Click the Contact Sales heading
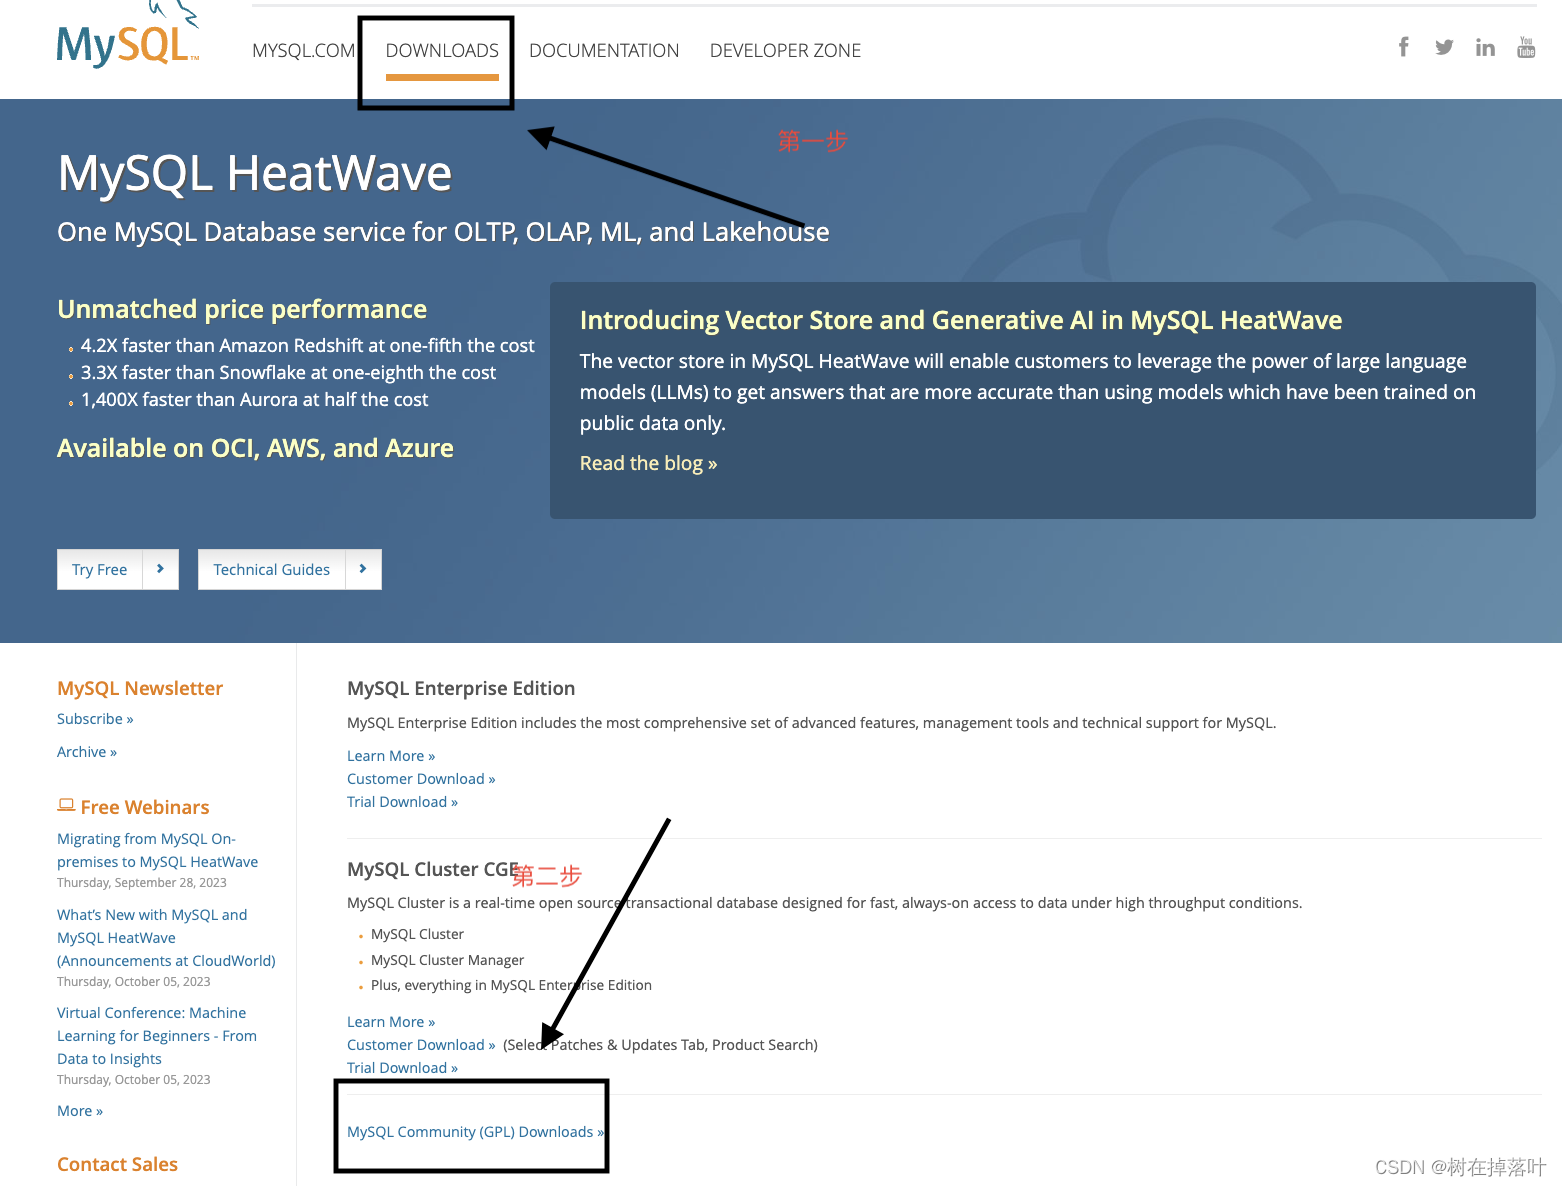This screenshot has width=1562, height=1186. [117, 1164]
